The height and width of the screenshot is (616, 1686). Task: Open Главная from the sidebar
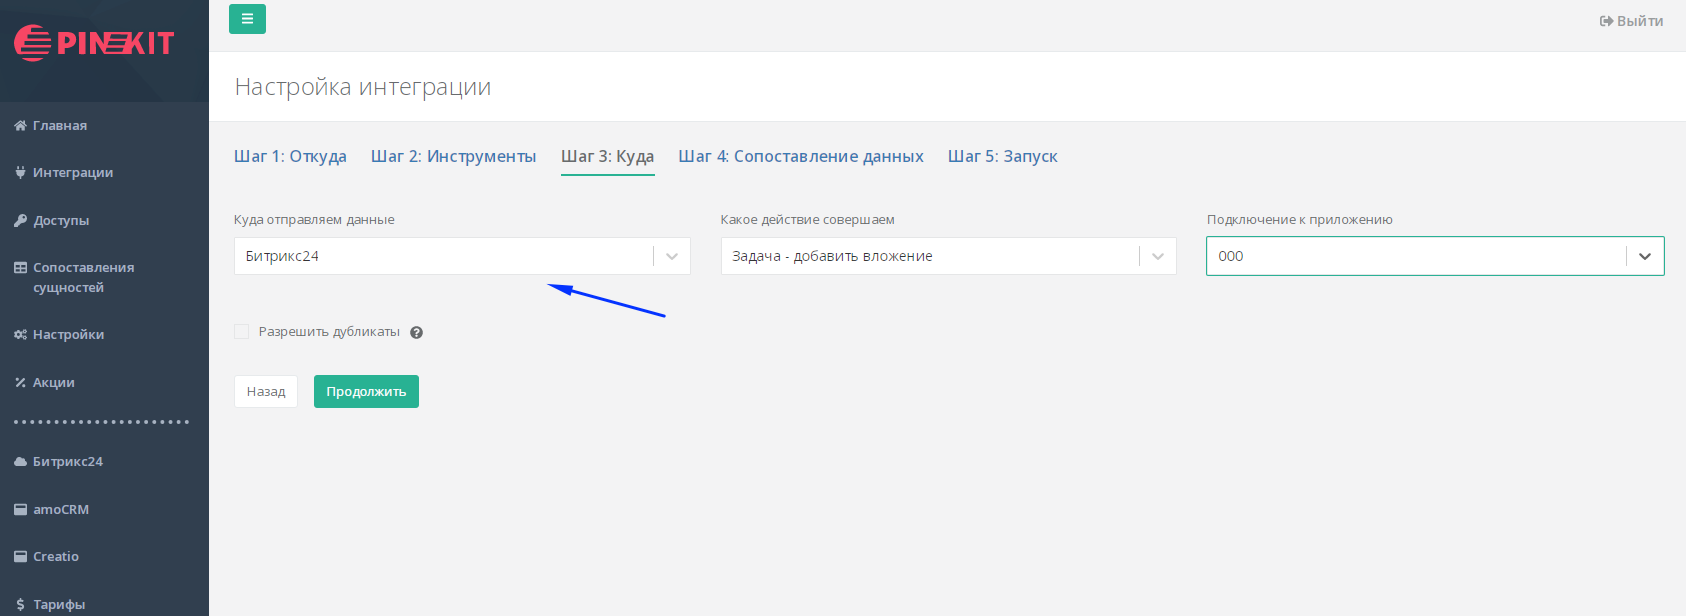[60, 126]
